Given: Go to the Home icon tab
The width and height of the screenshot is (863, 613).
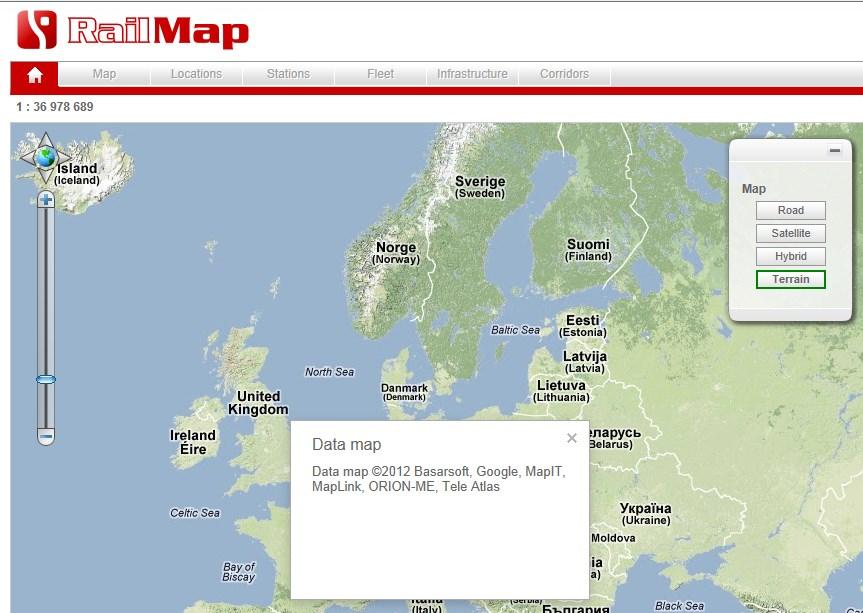Looking at the screenshot, I should [x=35, y=75].
